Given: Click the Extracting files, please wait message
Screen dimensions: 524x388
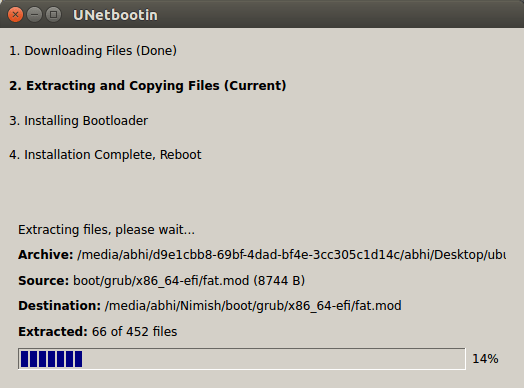Looking at the screenshot, I should [x=106, y=230].
